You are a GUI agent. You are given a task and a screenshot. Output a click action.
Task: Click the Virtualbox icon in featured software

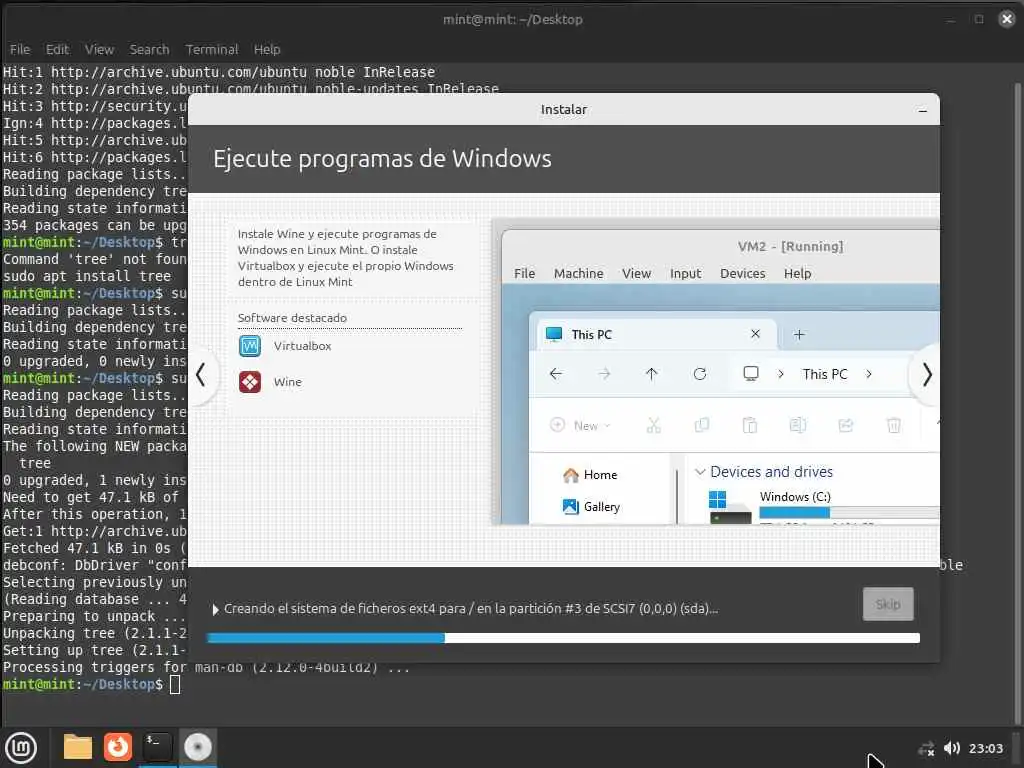point(249,345)
